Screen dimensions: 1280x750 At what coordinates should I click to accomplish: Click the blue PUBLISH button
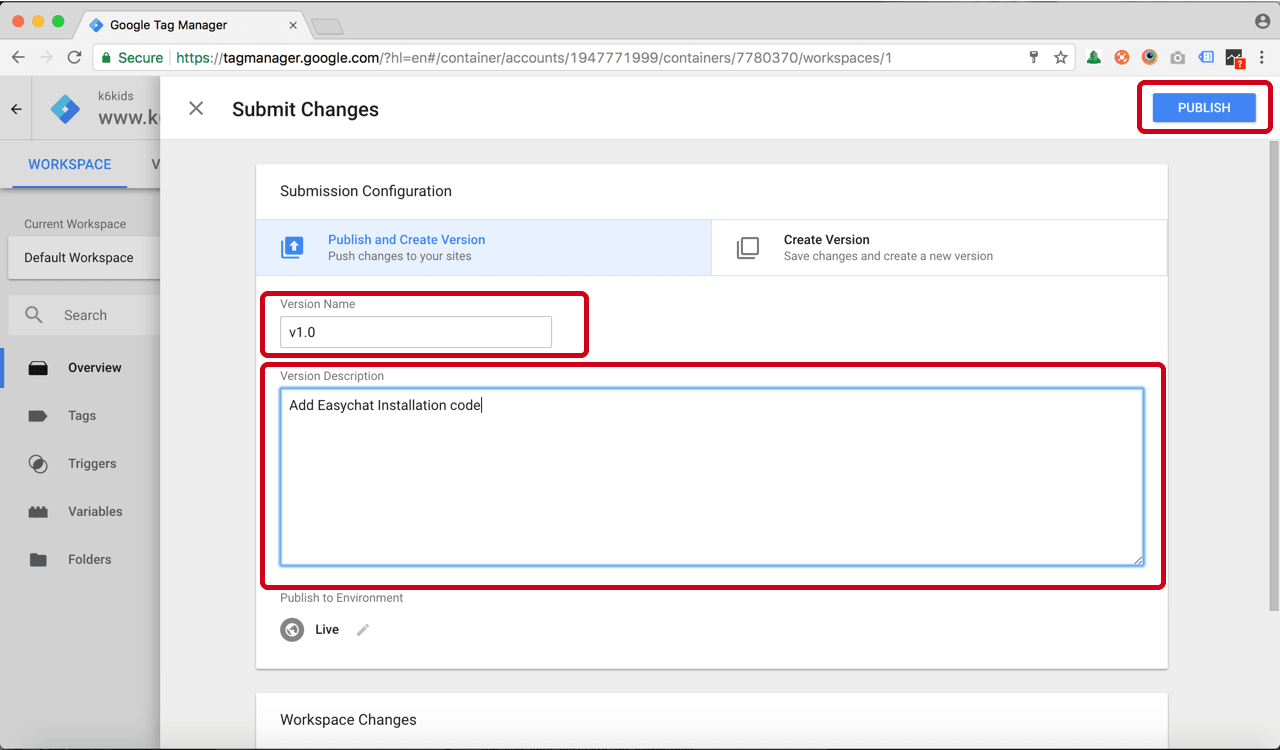click(1204, 108)
